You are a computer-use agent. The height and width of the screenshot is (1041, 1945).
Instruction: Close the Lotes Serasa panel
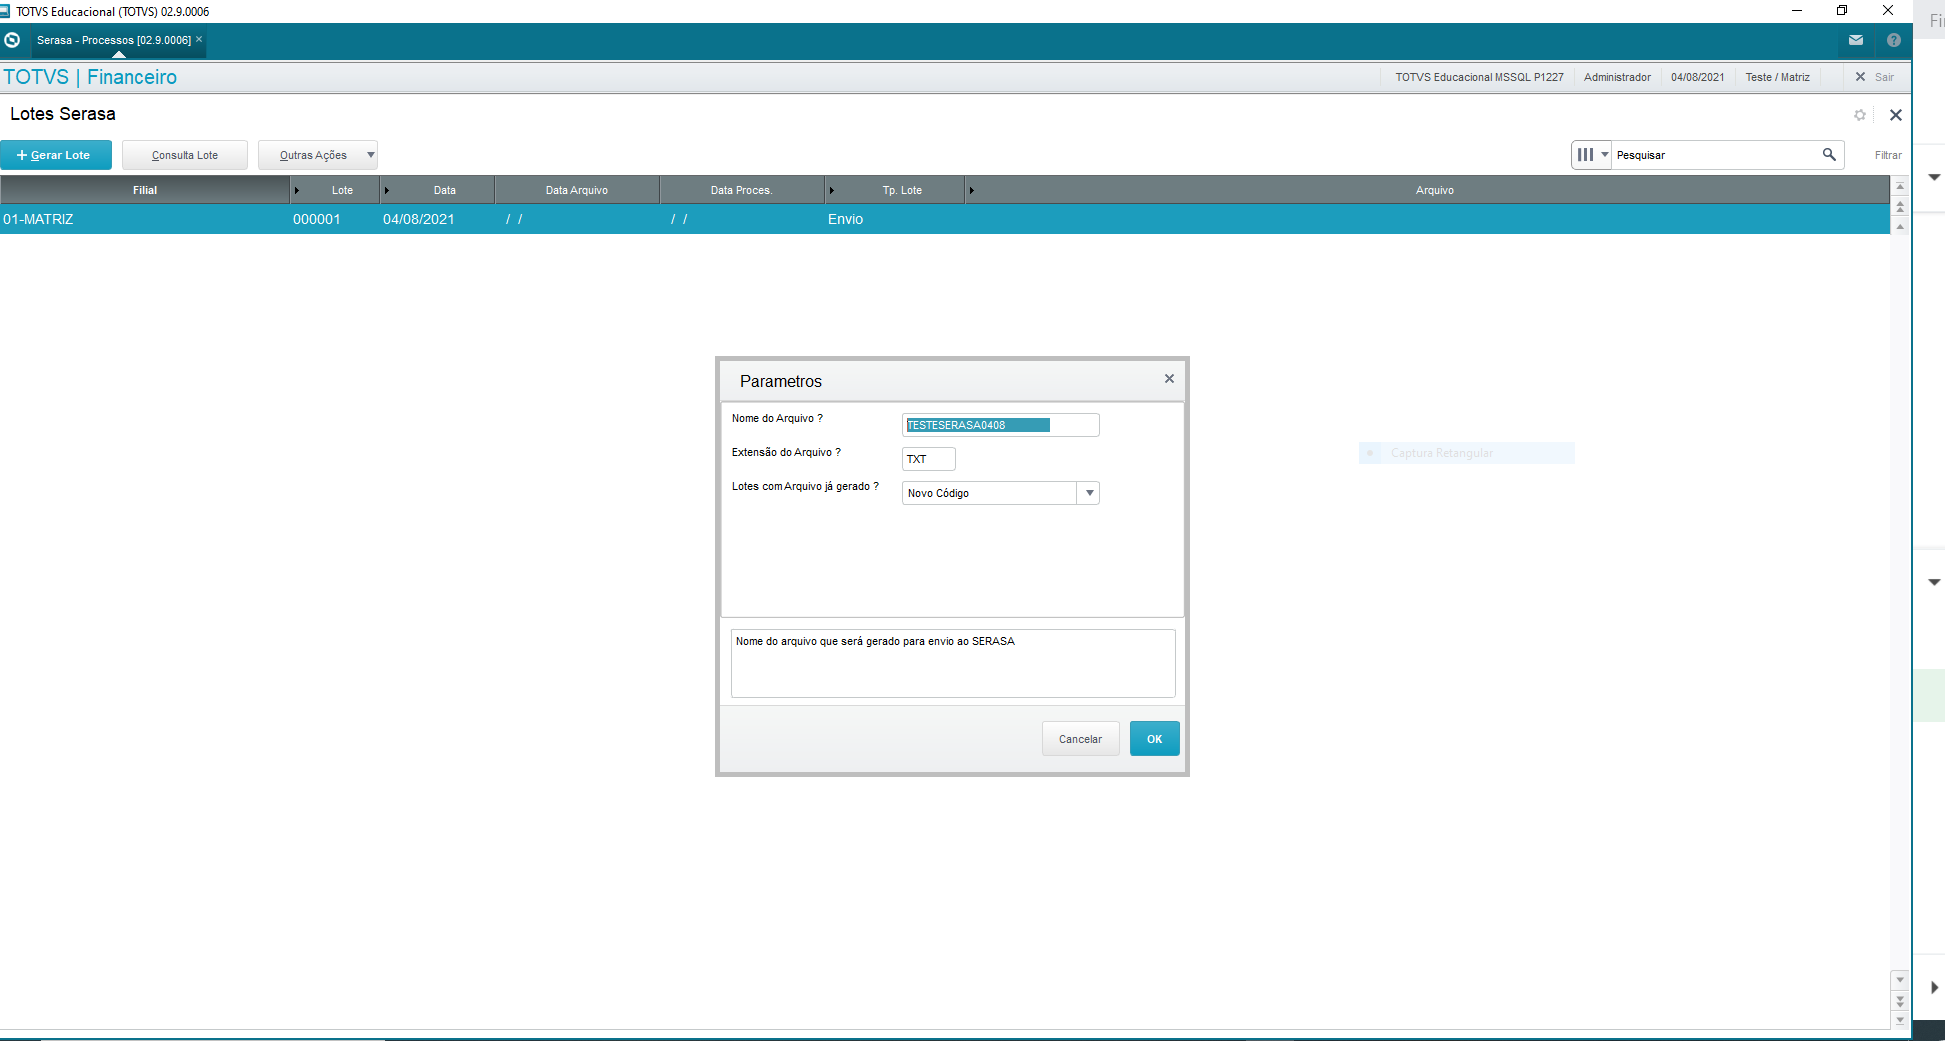(1896, 115)
